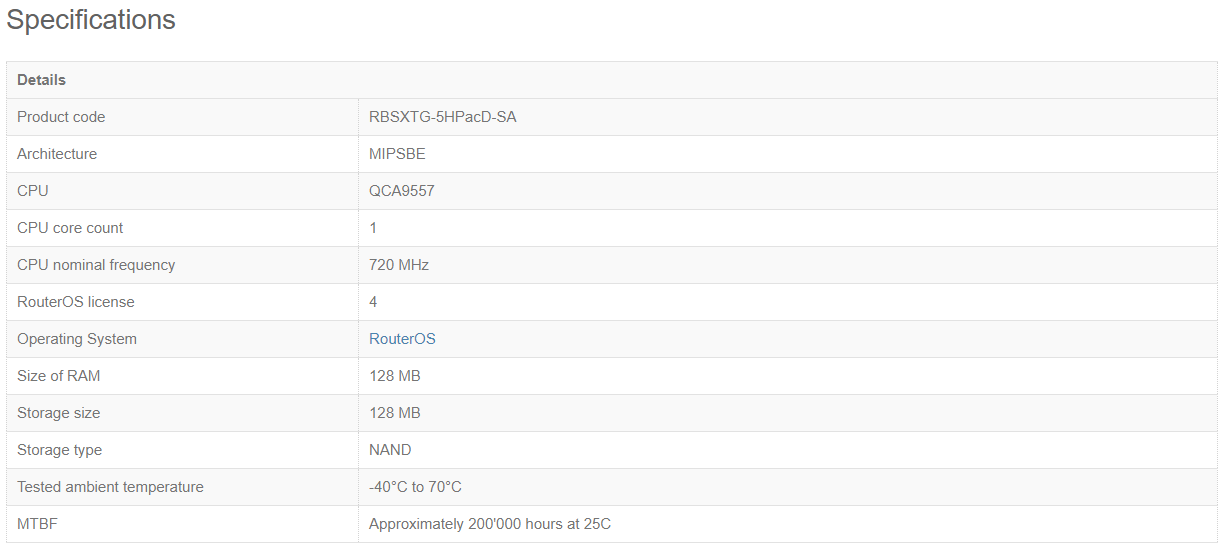The height and width of the screenshot is (552, 1228).
Task: Select the 128 MB RAM value
Action: click(395, 376)
